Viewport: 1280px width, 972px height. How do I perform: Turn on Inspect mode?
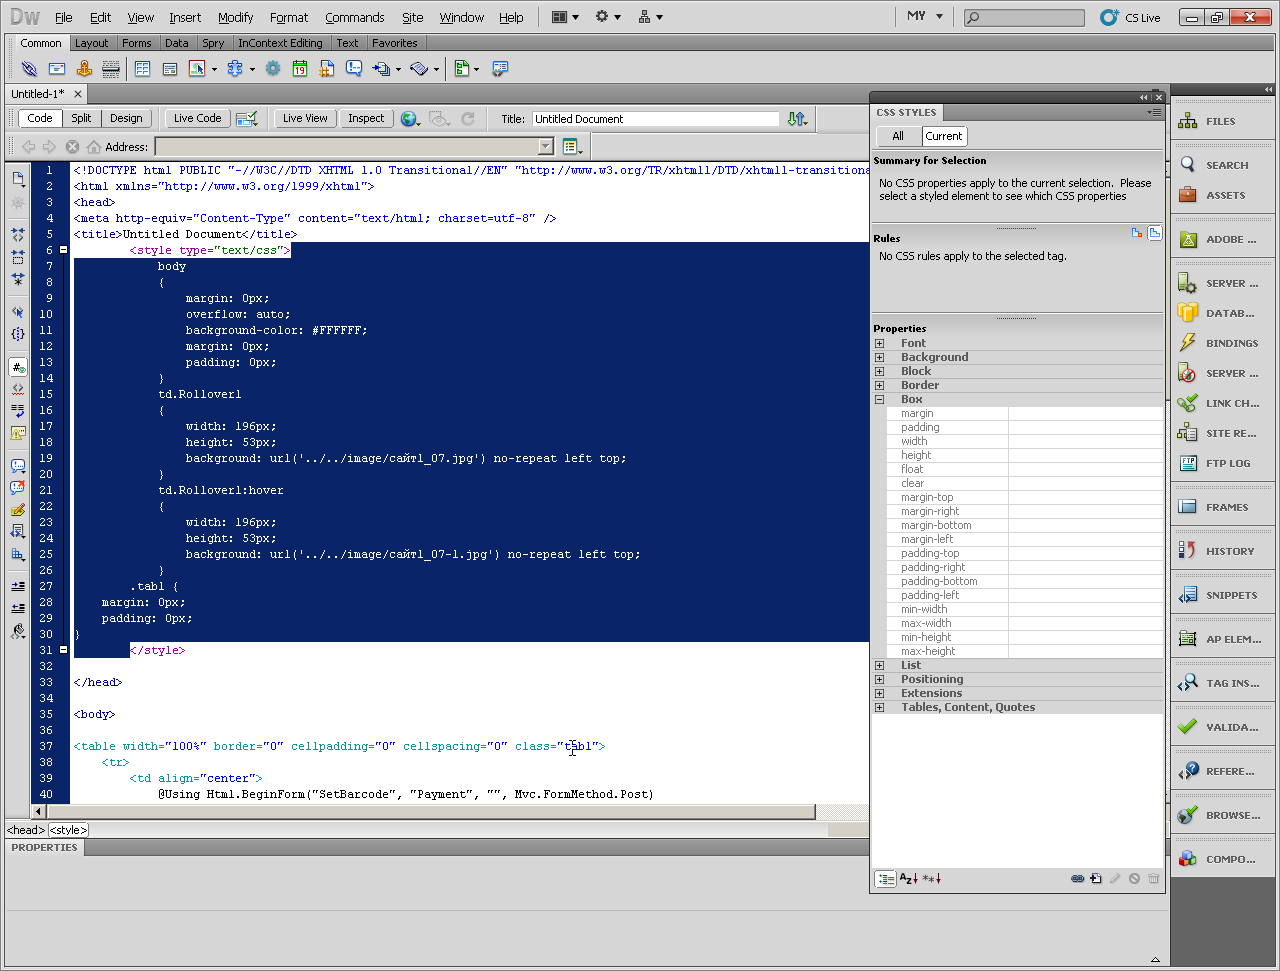366,118
